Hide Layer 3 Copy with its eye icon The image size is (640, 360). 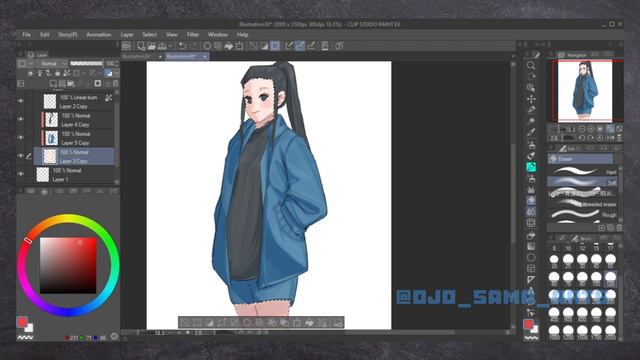coord(20,156)
